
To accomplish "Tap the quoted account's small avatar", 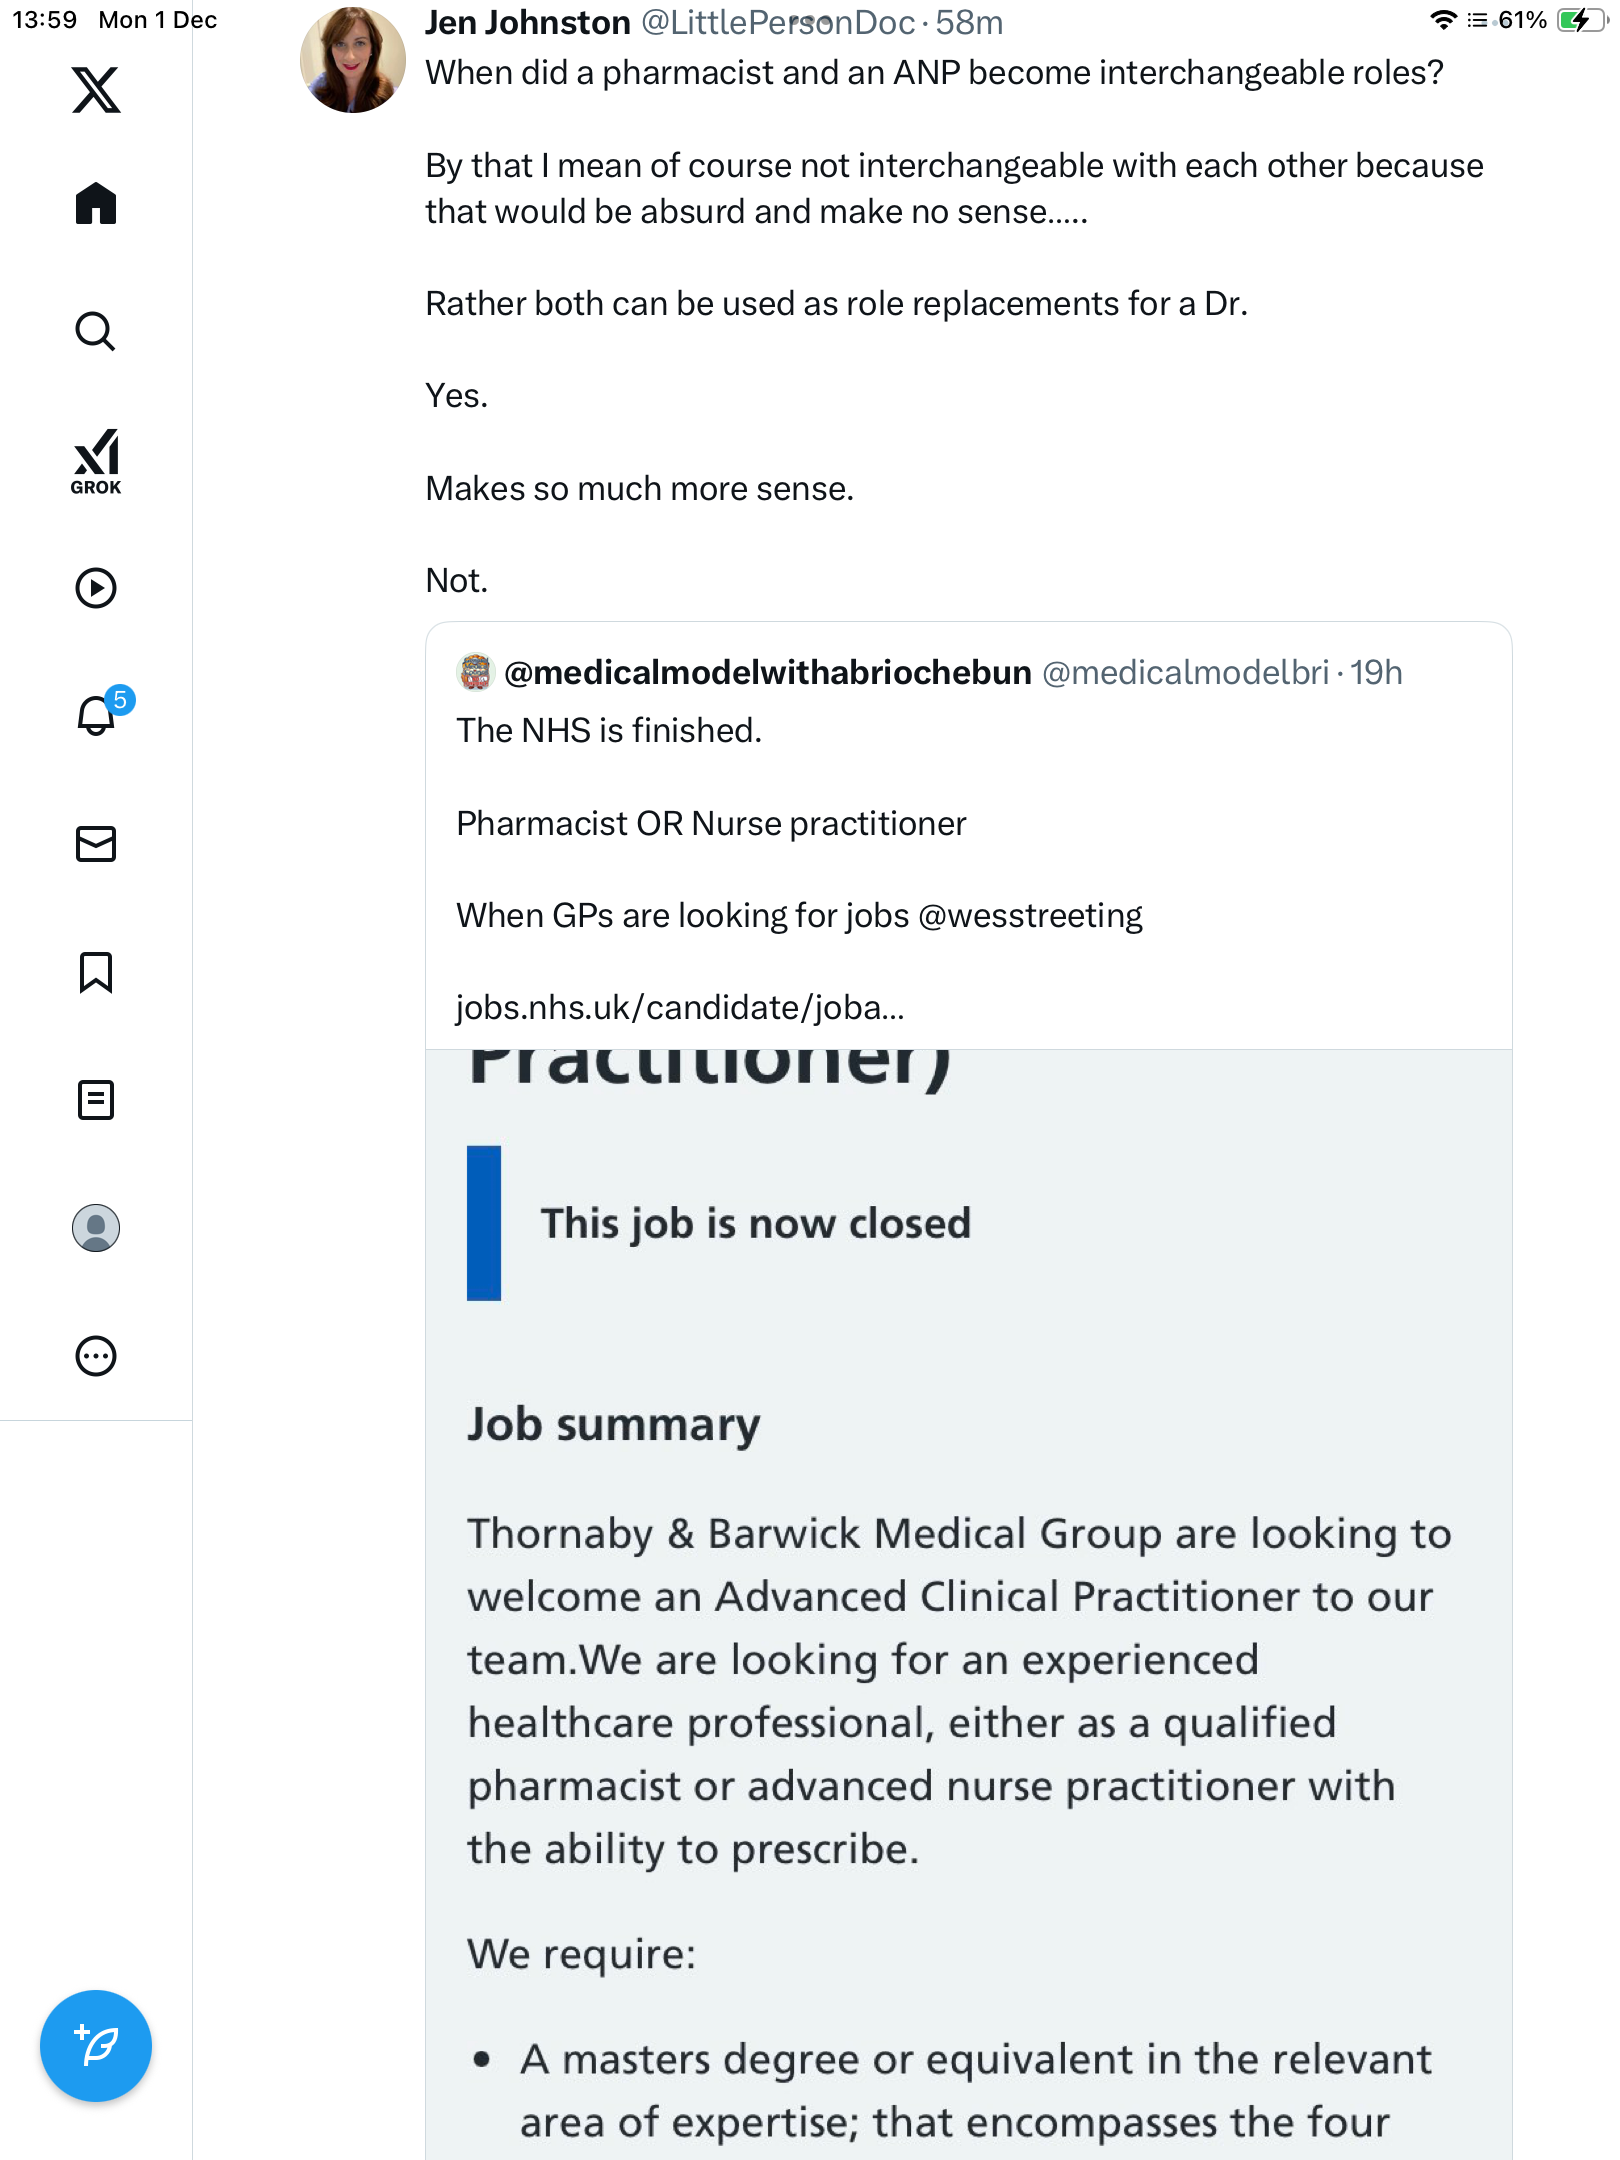I will click(x=476, y=672).
